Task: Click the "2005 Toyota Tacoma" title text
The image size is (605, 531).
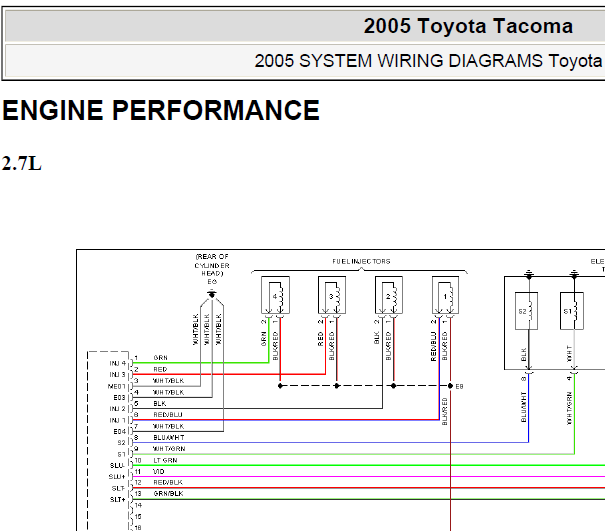Action: click(x=468, y=26)
